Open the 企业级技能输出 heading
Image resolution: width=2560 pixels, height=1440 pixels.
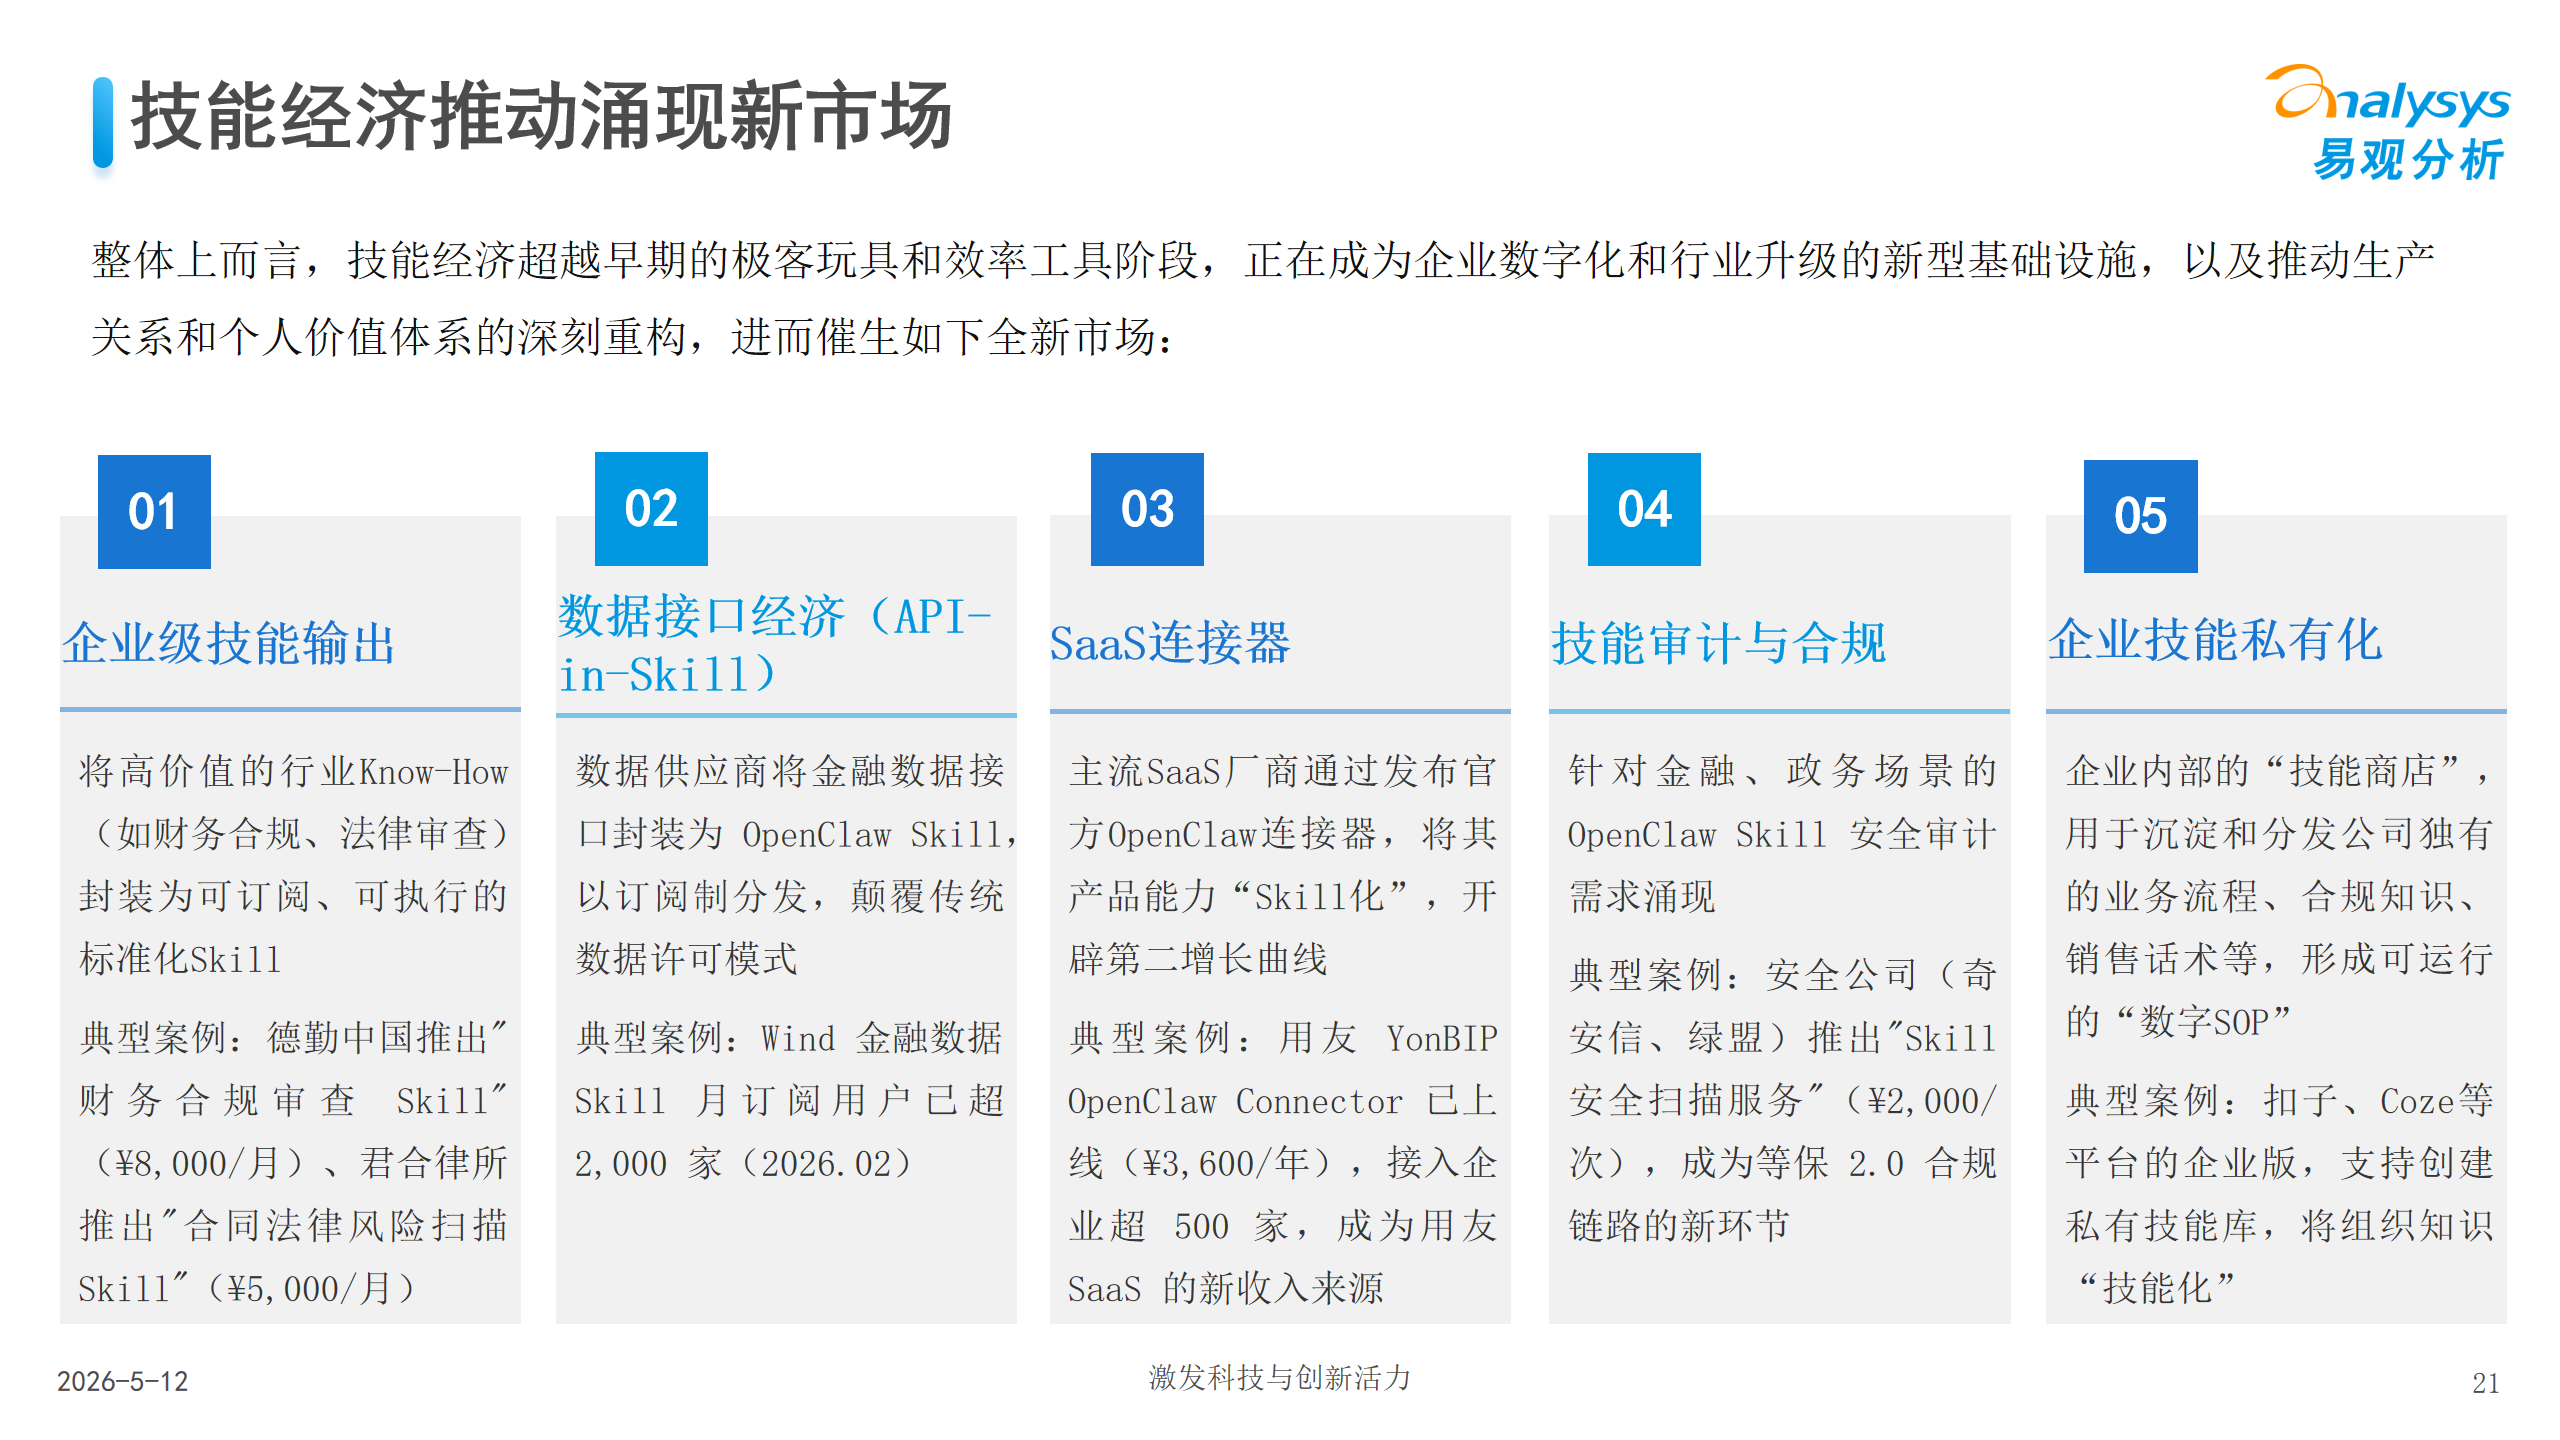tap(229, 643)
